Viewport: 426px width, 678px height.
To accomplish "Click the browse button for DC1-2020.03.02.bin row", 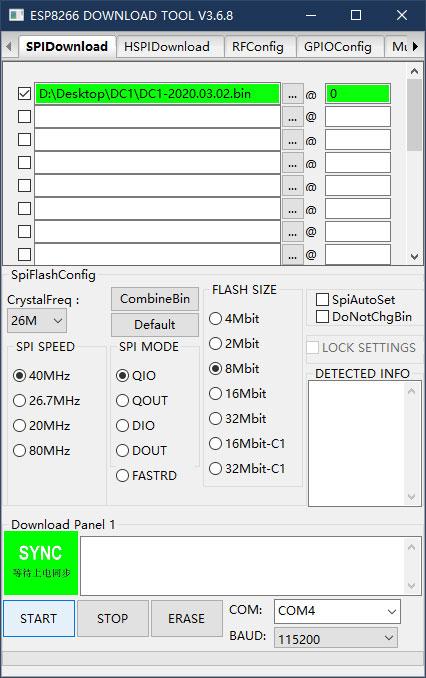I will pos(292,94).
